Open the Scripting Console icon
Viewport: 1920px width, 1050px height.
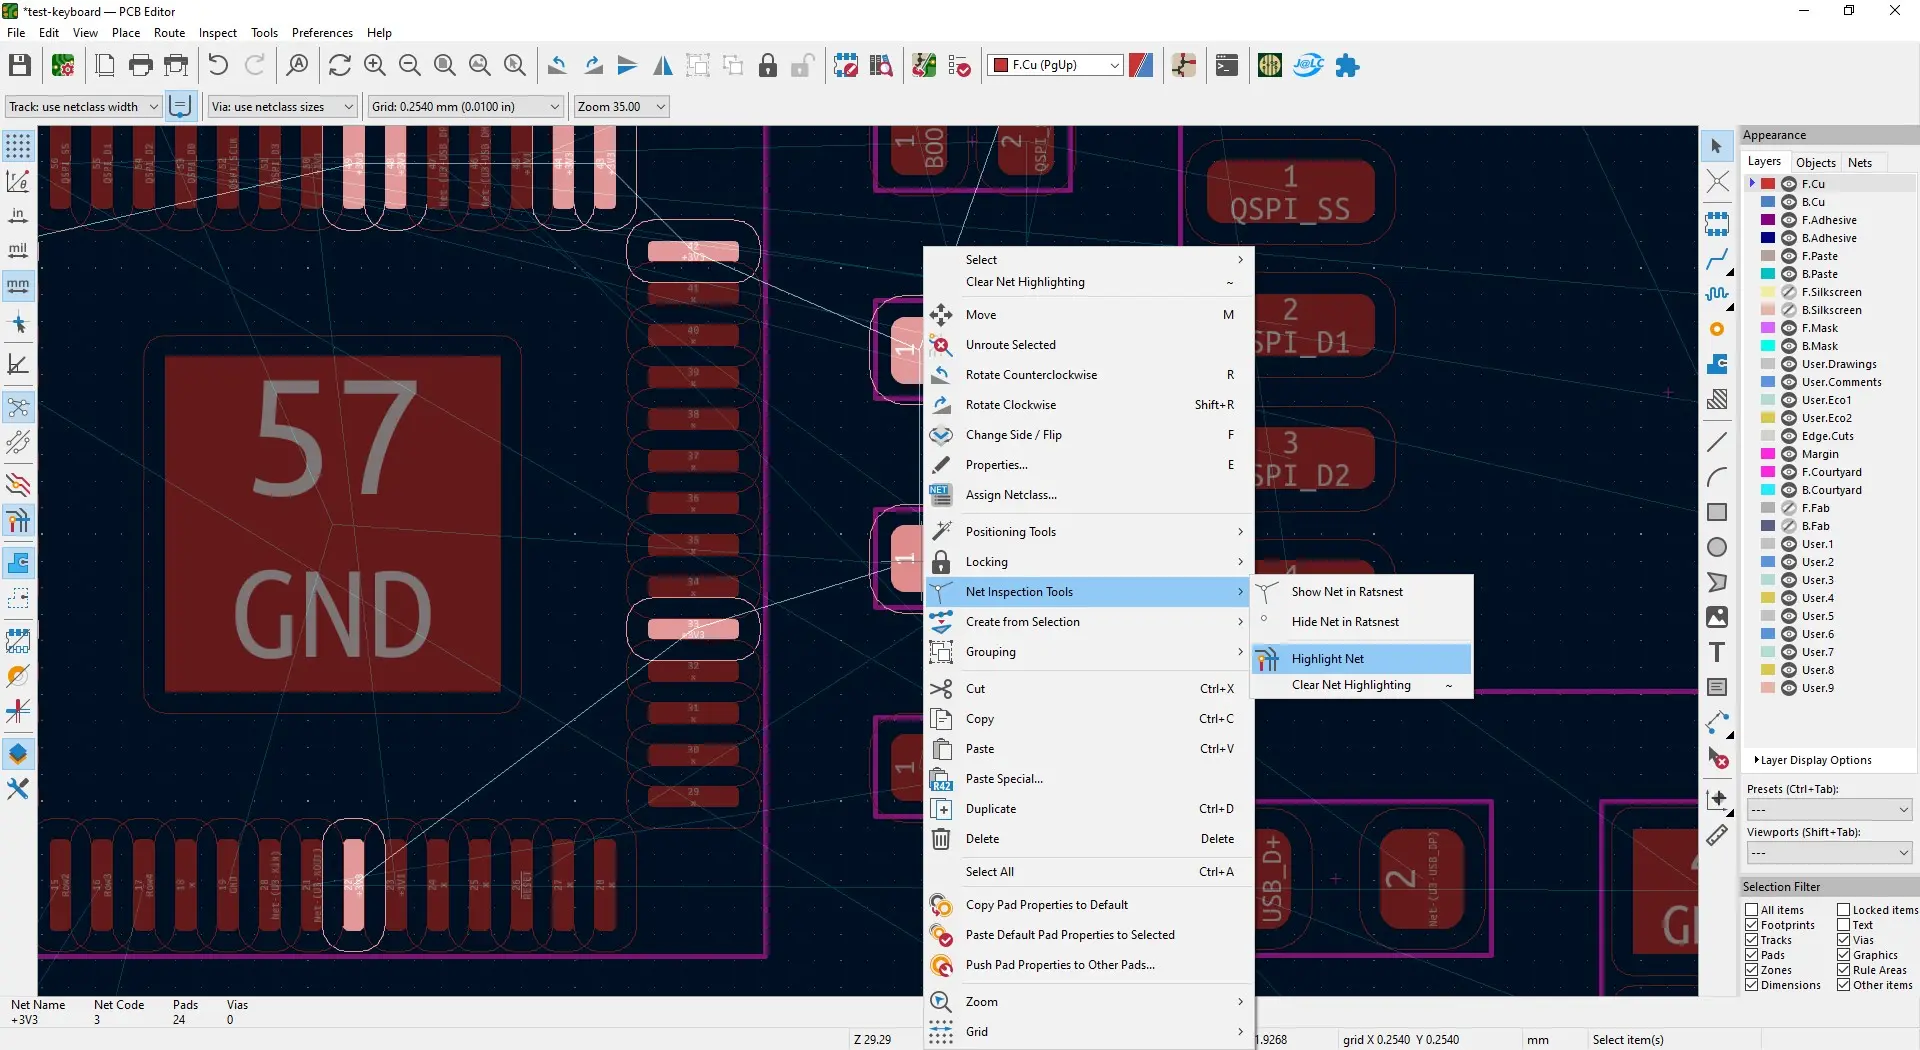tap(1227, 66)
